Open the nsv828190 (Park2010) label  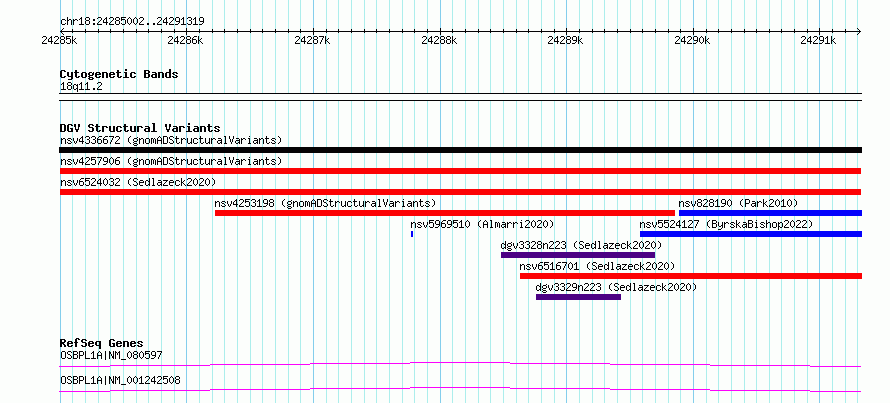click(x=738, y=203)
